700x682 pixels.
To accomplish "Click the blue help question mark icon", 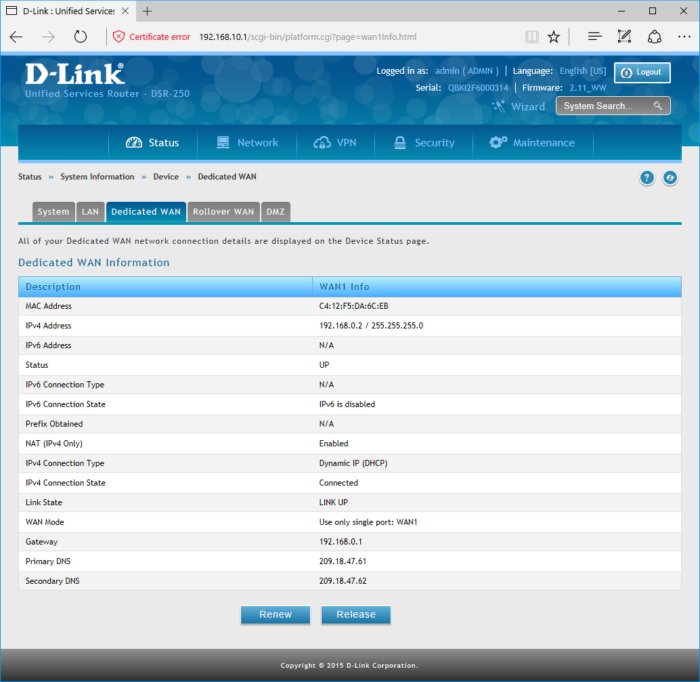I will click(x=647, y=177).
